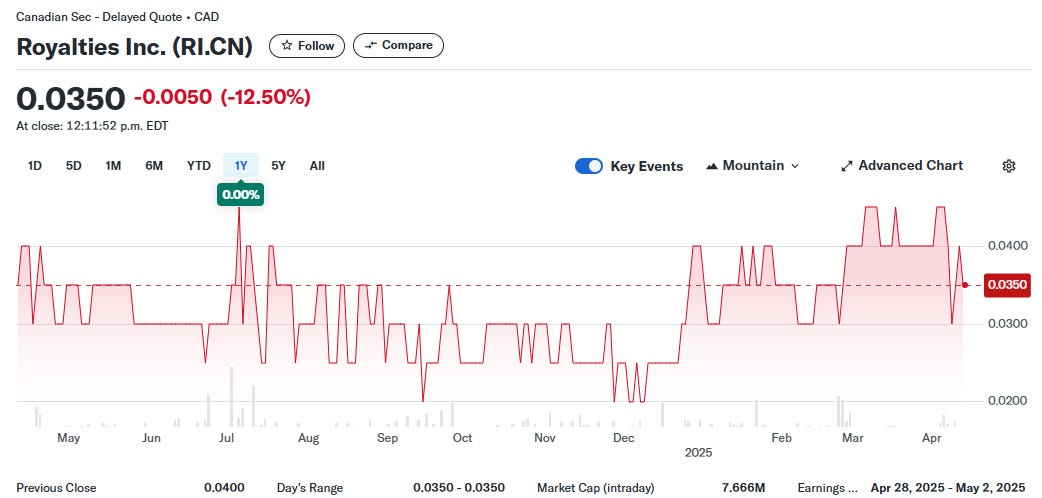Click the Dec x-axis label

pos(623,437)
